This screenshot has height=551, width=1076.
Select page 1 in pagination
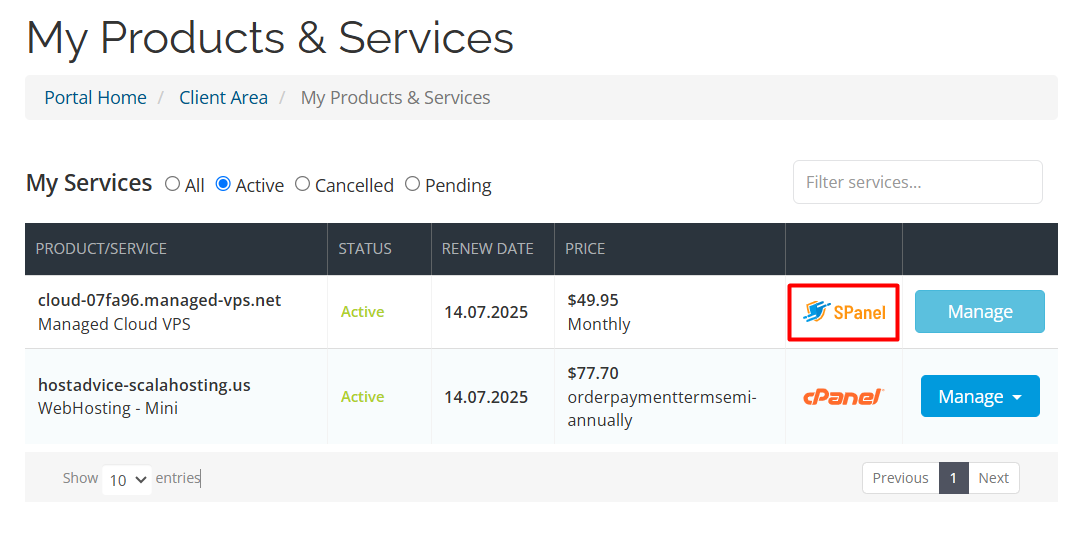[x=953, y=478]
